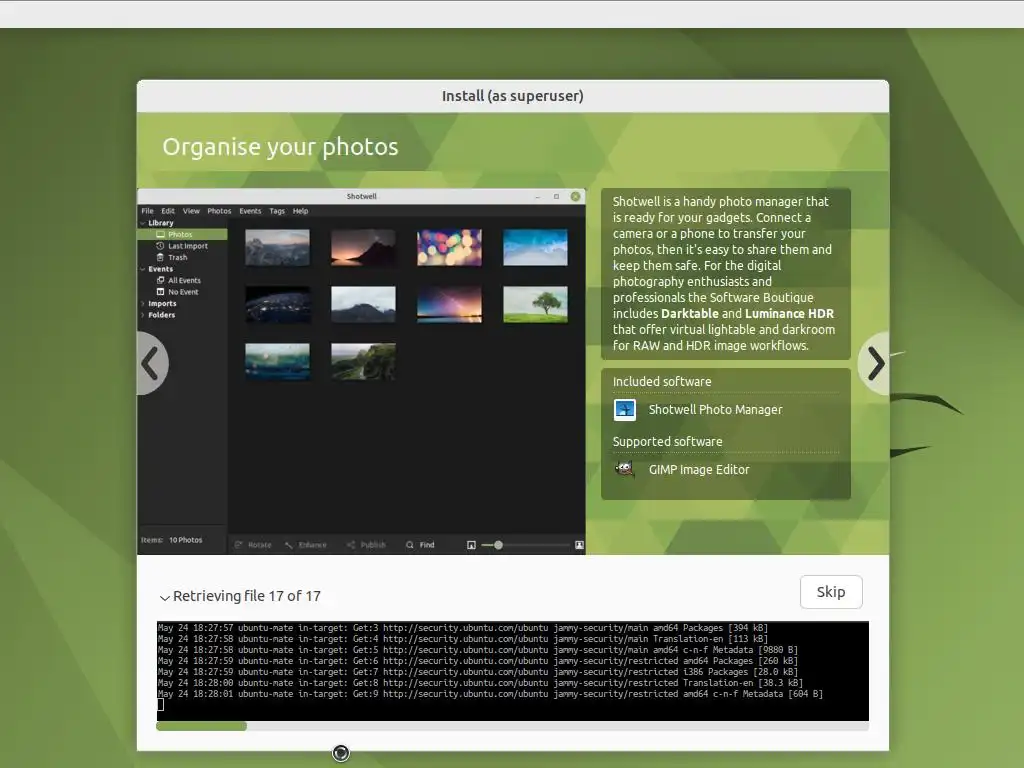Click inside the installer log terminal
Screen dimensions: 1024x768
pyautogui.click(x=512, y=671)
